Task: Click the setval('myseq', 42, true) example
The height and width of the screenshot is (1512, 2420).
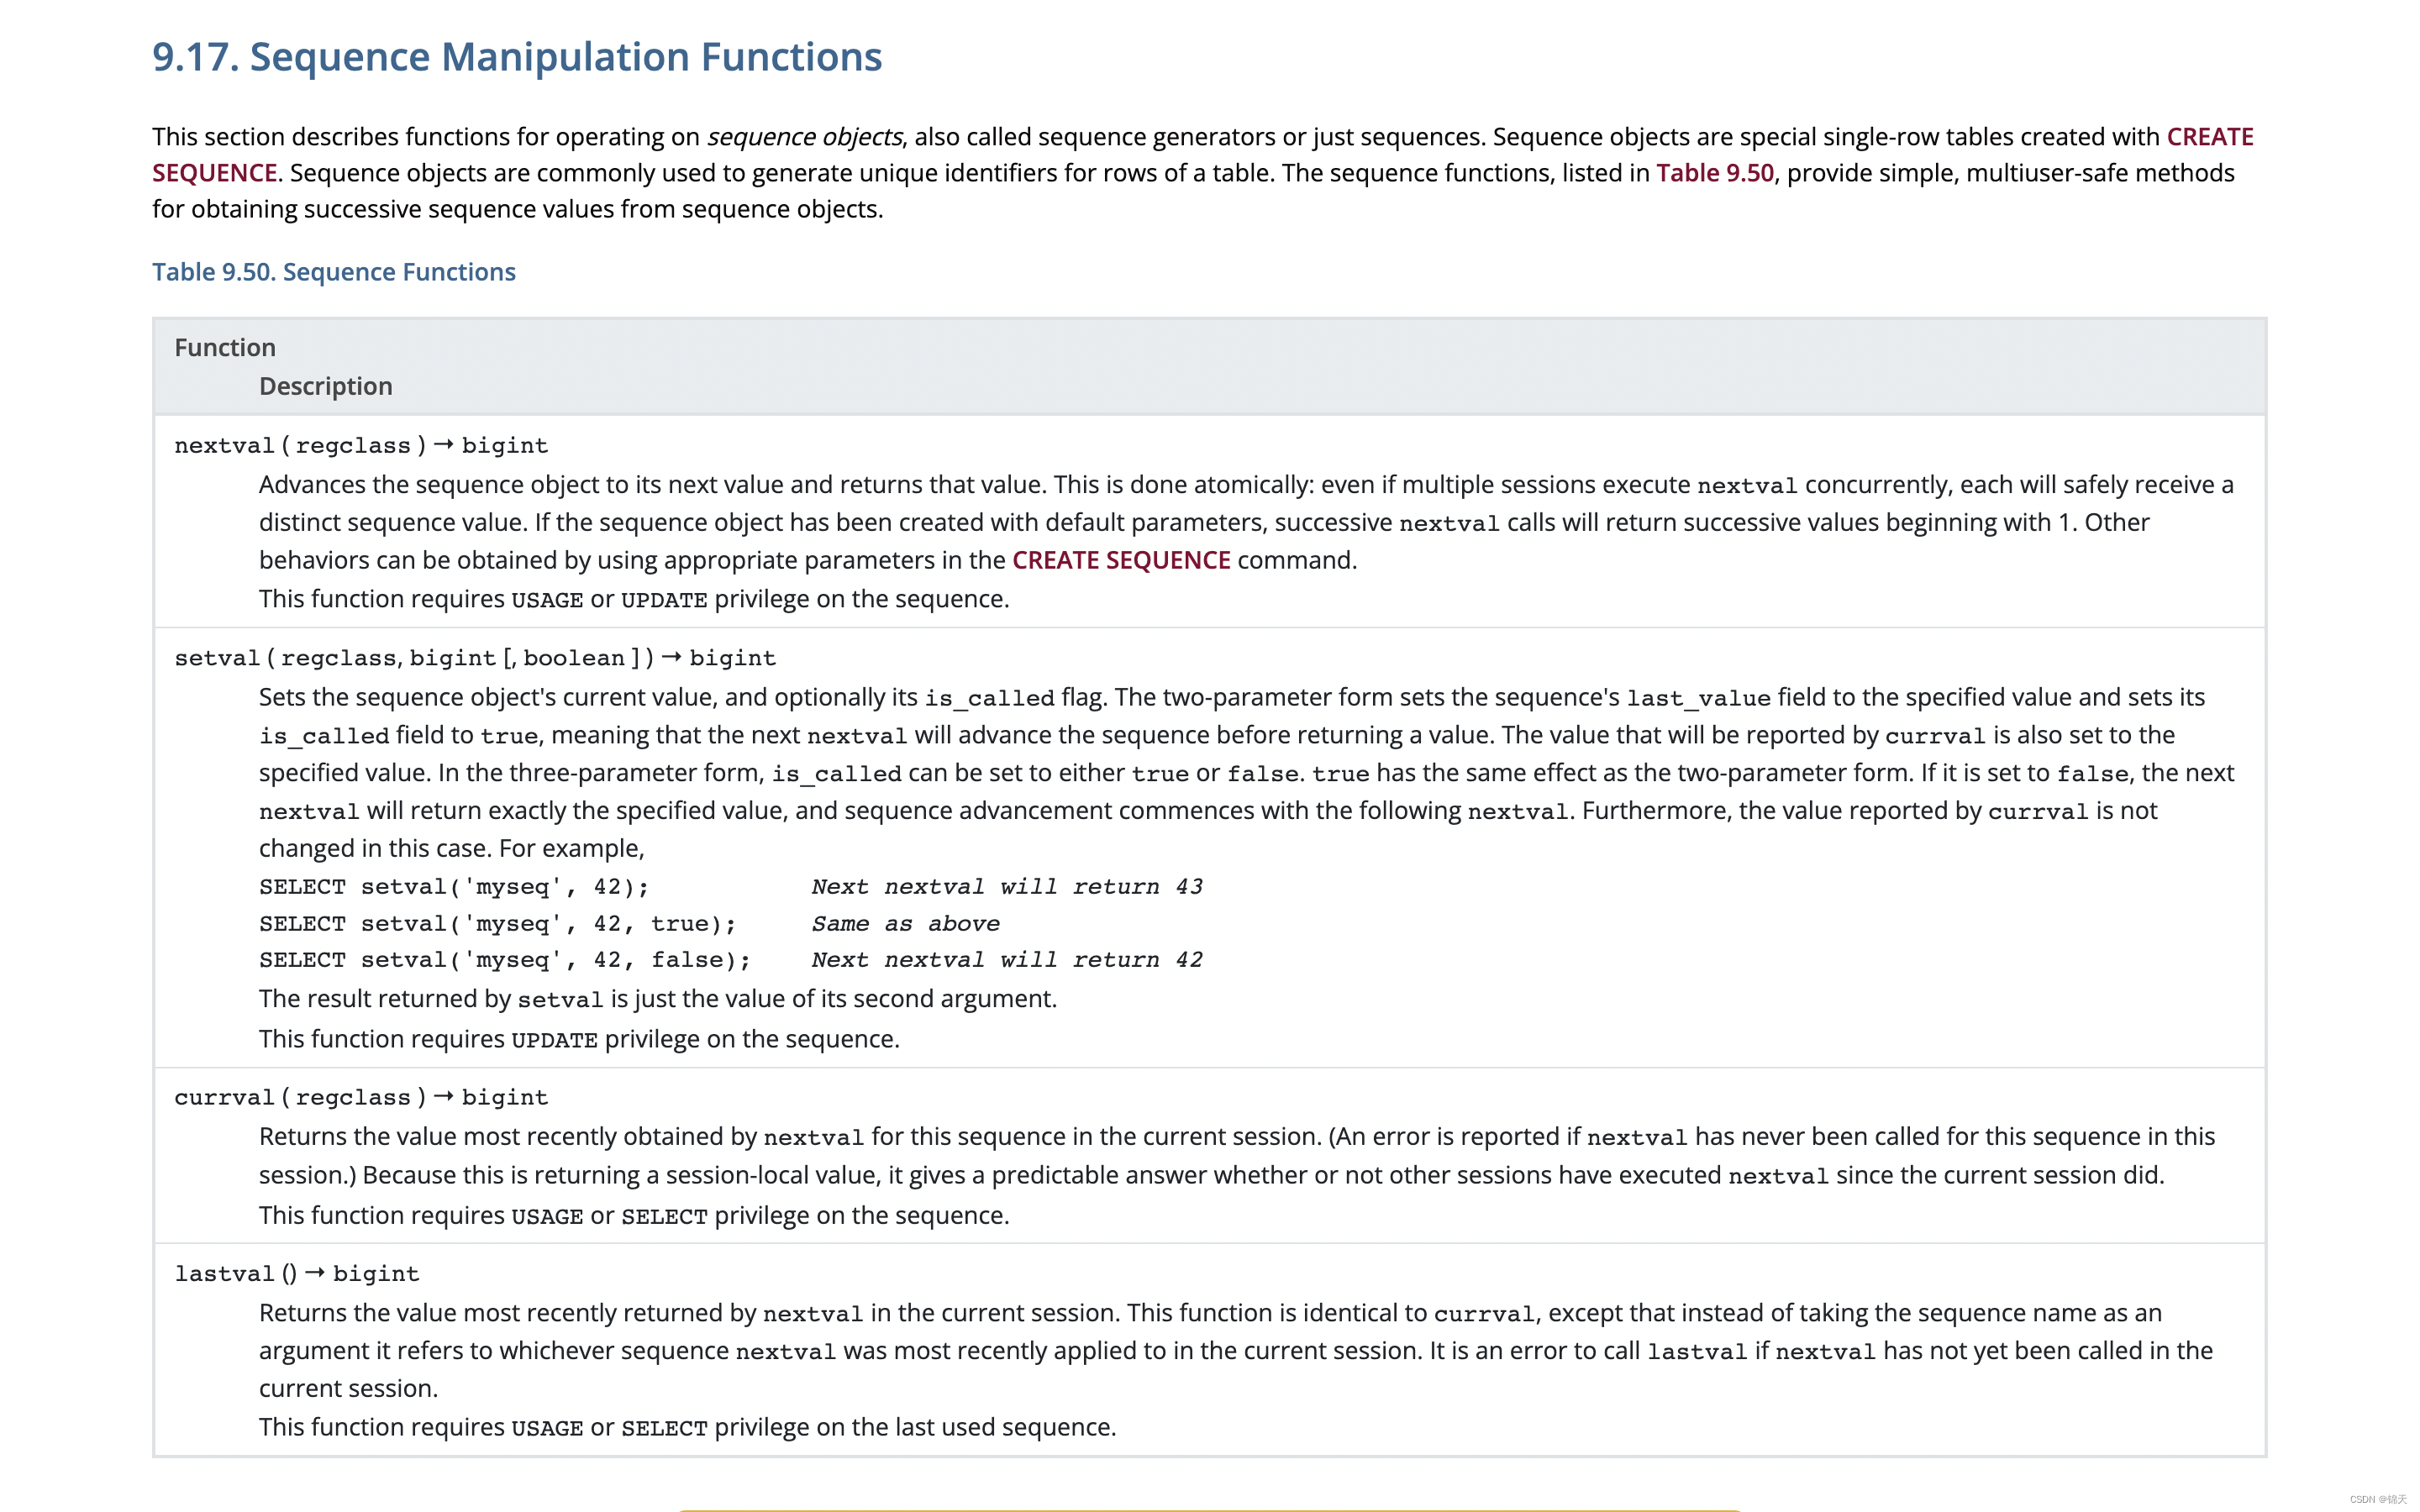Action: tap(497, 924)
